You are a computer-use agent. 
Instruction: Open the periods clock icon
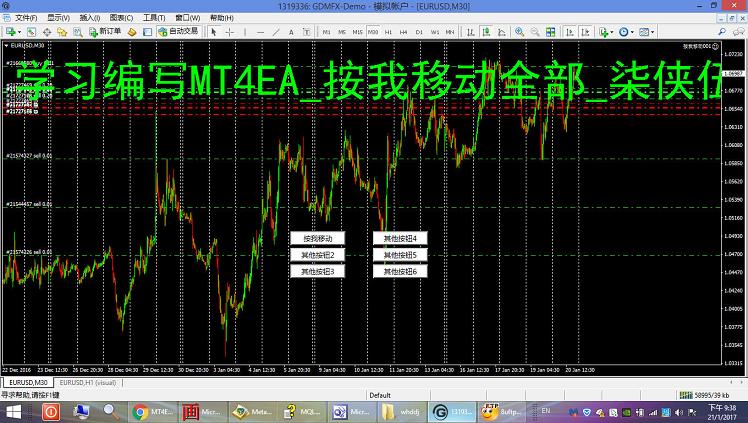click(x=623, y=32)
